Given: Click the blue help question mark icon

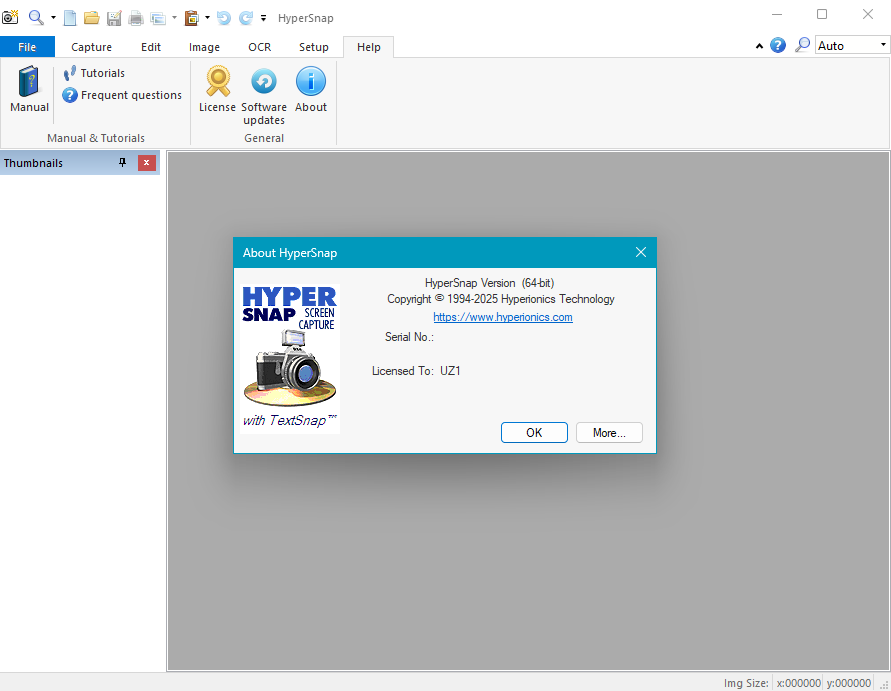Looking at the screenshot, I should coord(778,45).
